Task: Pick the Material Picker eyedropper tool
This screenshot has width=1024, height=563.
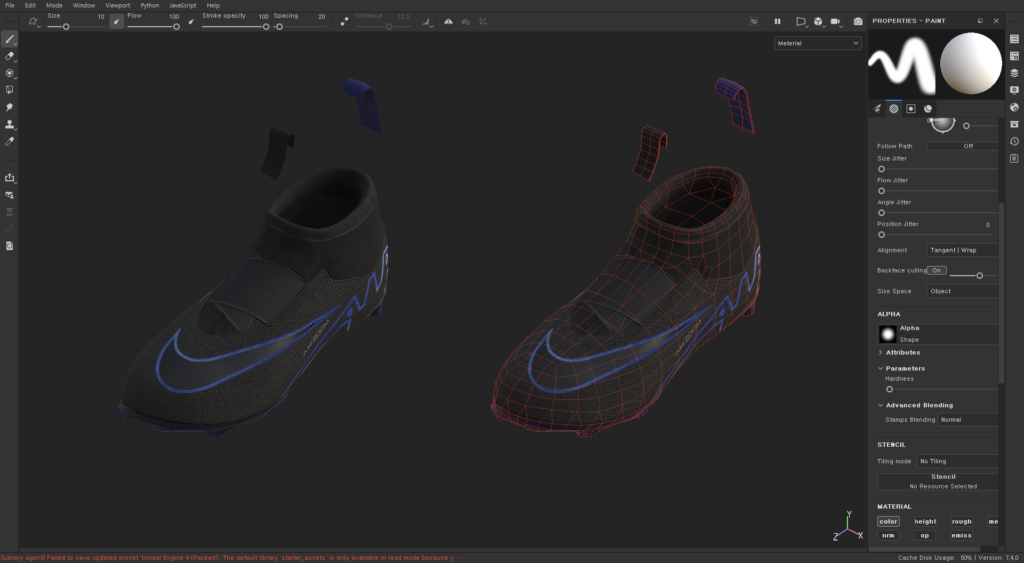Action: tap(10, 141)
